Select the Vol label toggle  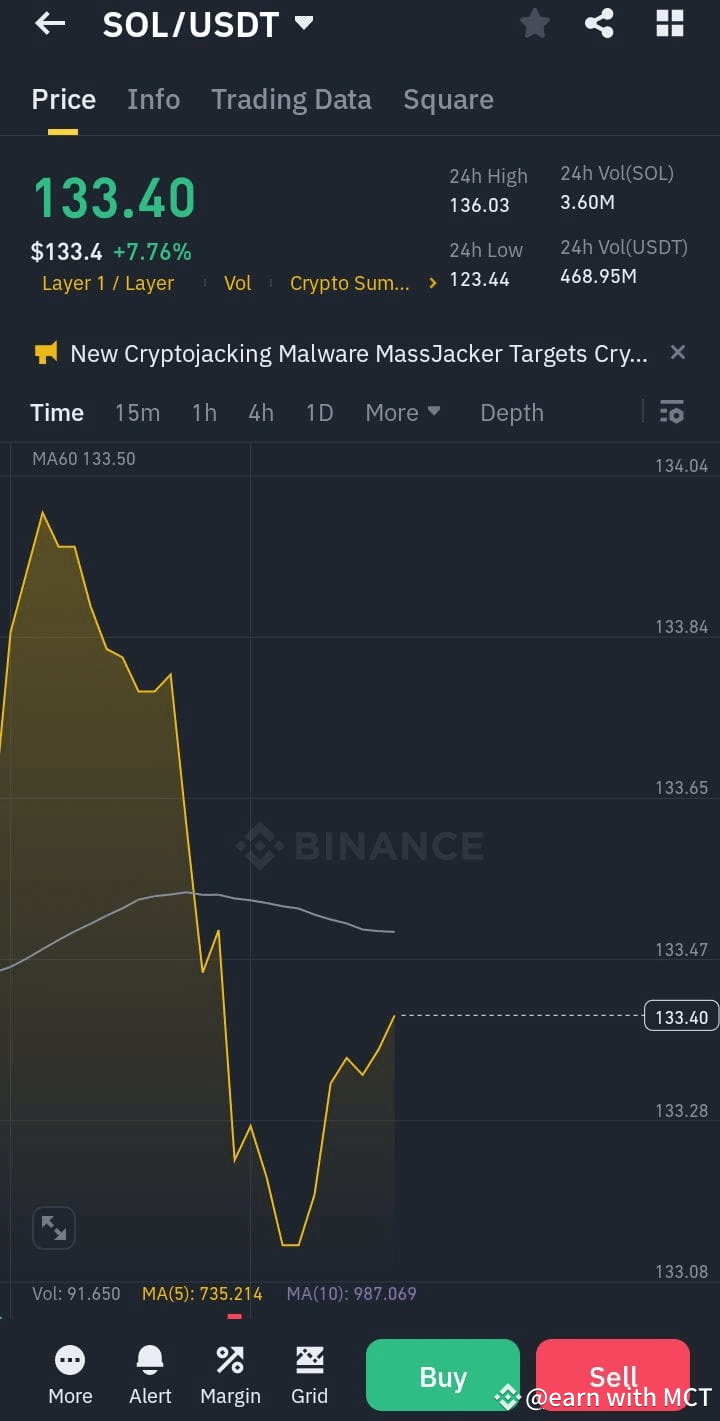point(237,283)
